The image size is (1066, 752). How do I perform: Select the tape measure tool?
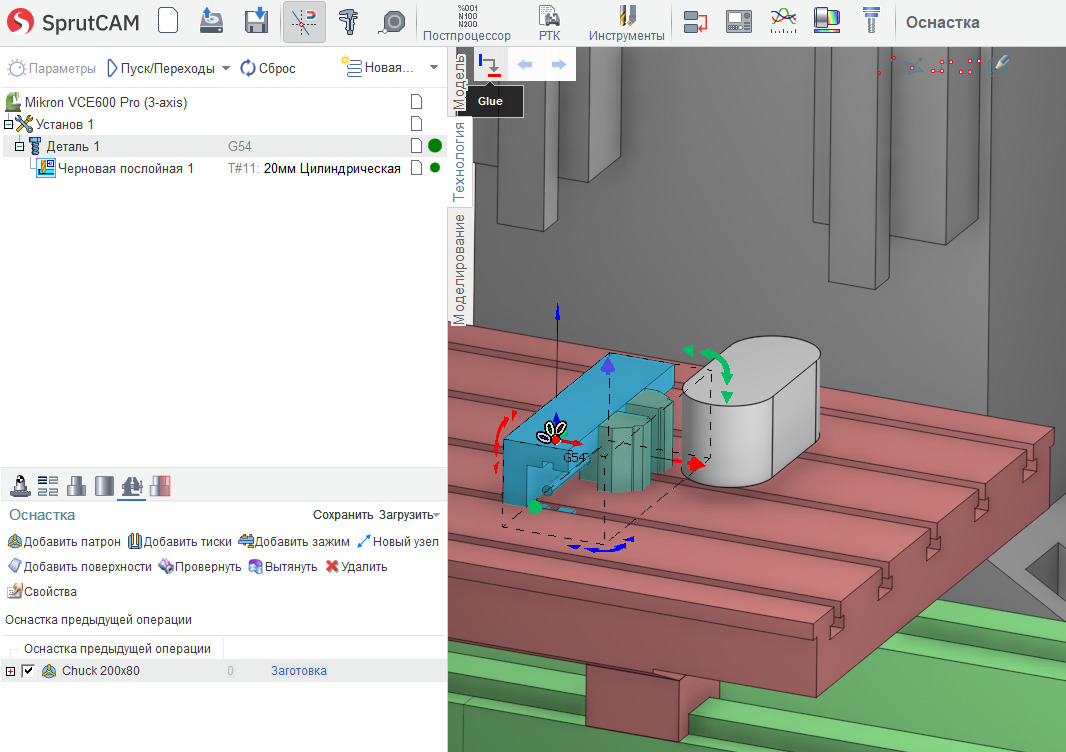pyautogui.click(x=393, y=22)
